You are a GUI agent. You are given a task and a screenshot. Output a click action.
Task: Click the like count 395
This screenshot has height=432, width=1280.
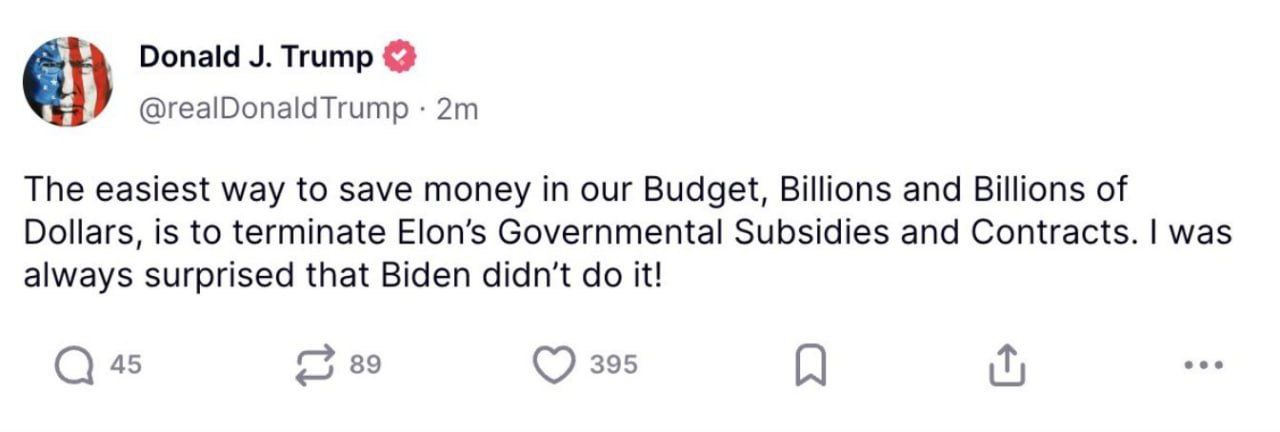(613, 366)
